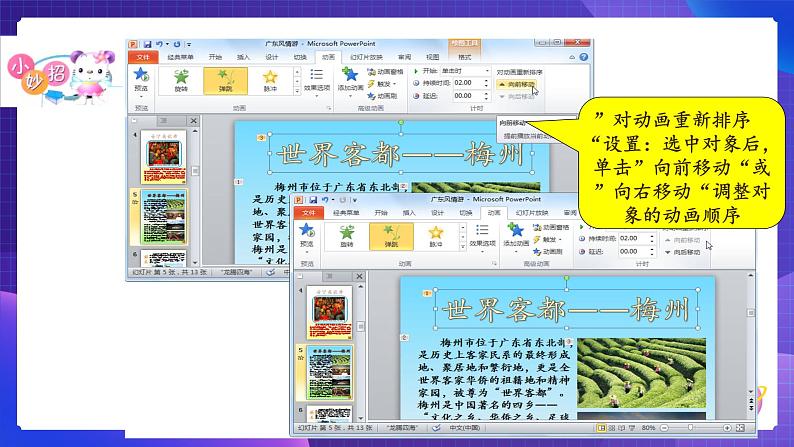Open the 开始 start timing dropdown in the upper window
Screen dimensions: 794x447
[x=465, y=71]
